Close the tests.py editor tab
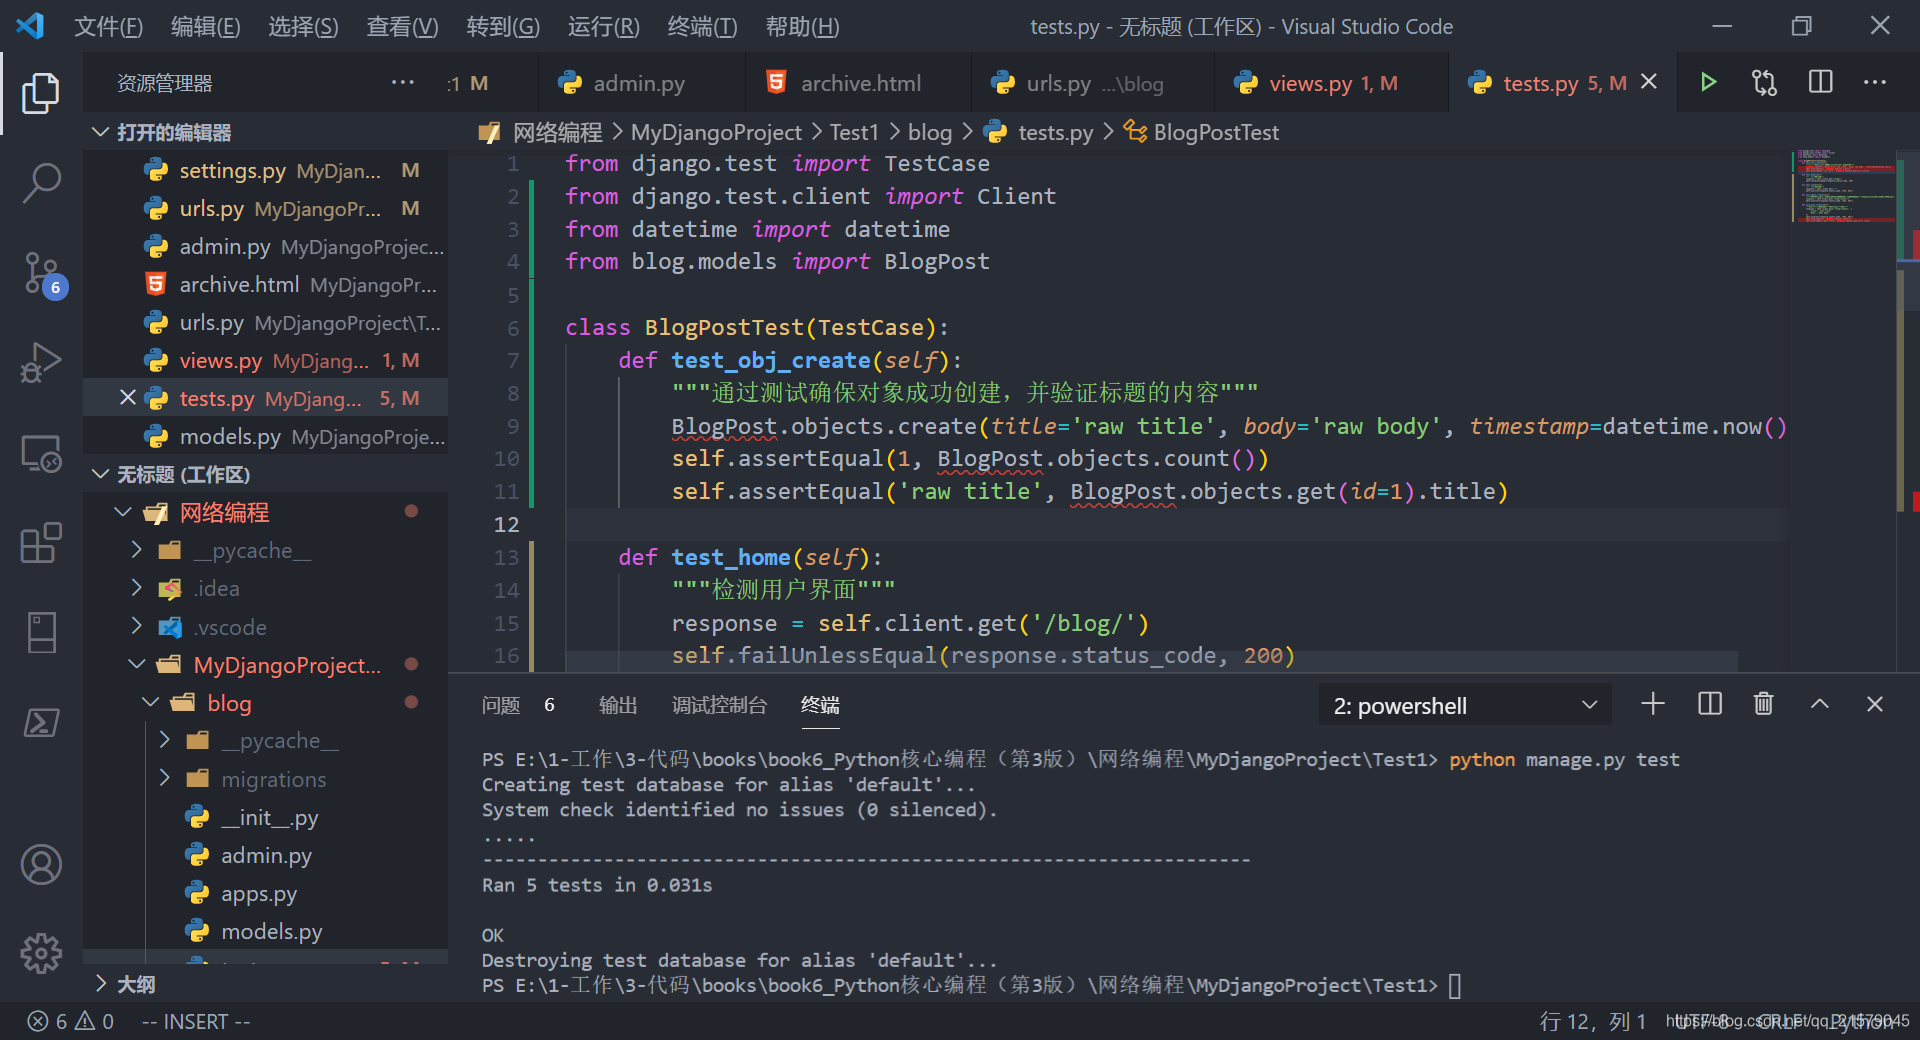 tap(1649, 82)
